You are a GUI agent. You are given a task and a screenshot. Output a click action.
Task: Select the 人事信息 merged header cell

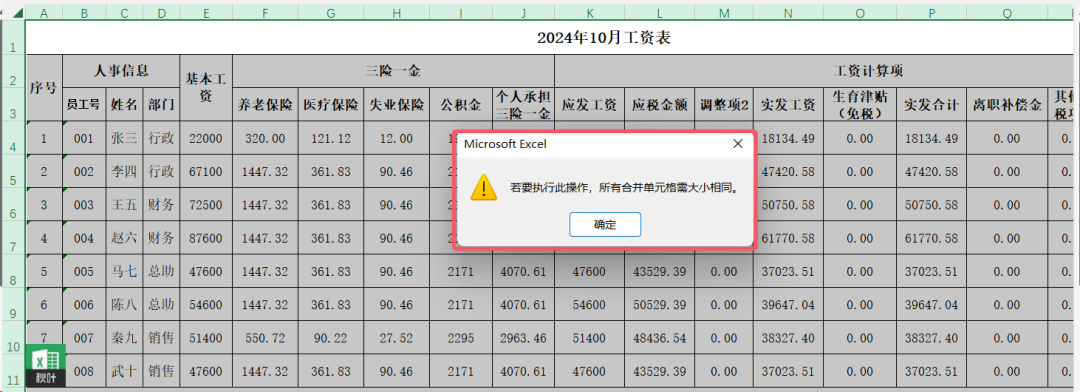121,71
